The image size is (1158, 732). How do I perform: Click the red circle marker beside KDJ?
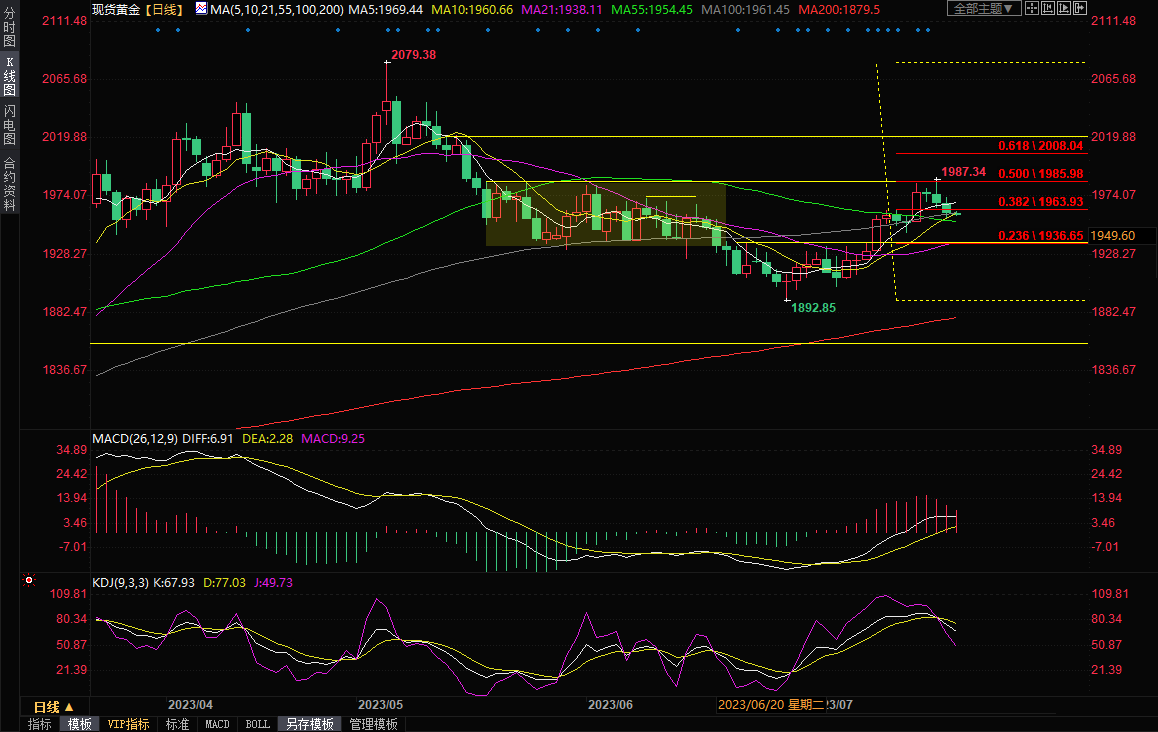tap(28, 580)
